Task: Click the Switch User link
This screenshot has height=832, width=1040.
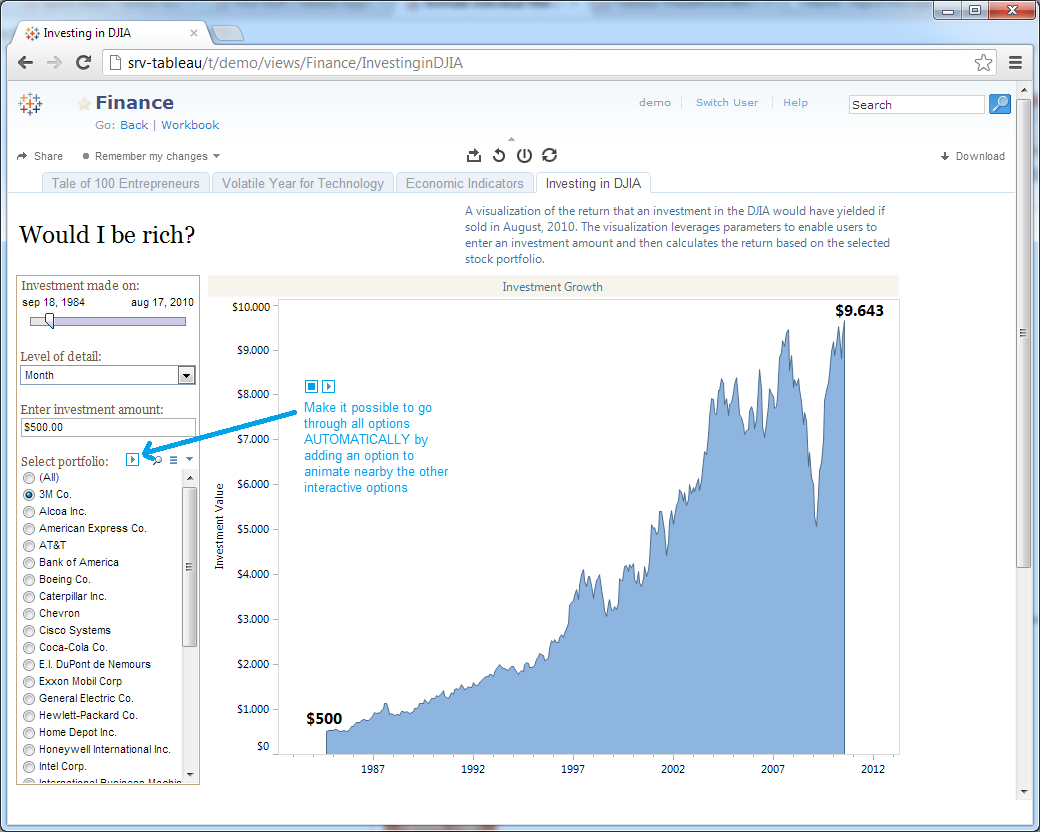Action: (726, 103)
